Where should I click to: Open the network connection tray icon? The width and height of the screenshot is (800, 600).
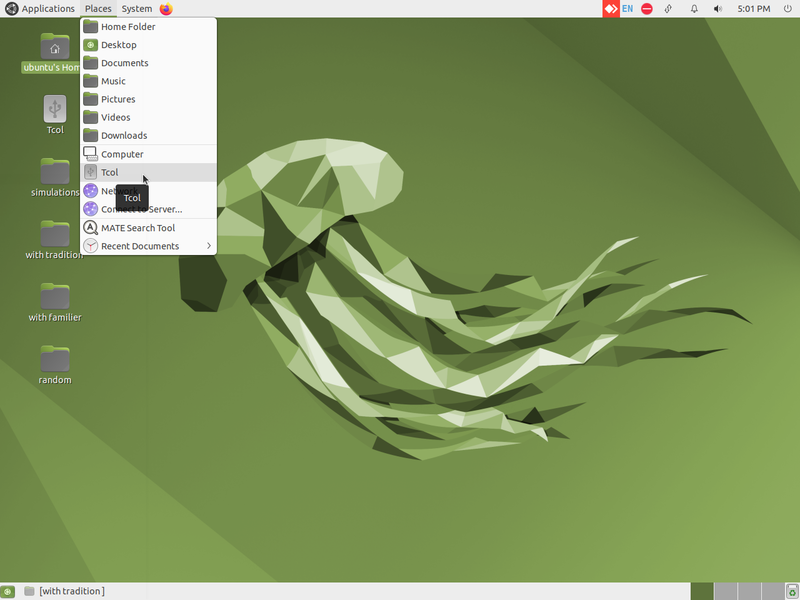click(x=668, y=9)
